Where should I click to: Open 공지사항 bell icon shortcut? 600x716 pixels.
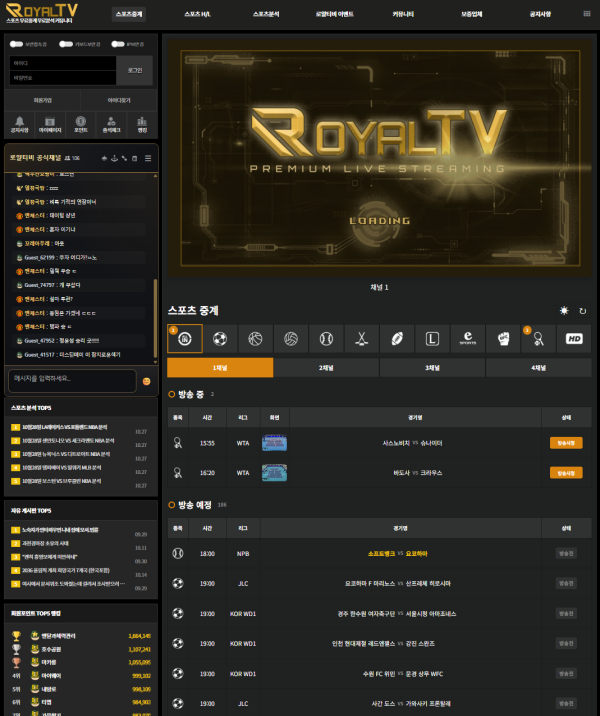coord(20,125)
